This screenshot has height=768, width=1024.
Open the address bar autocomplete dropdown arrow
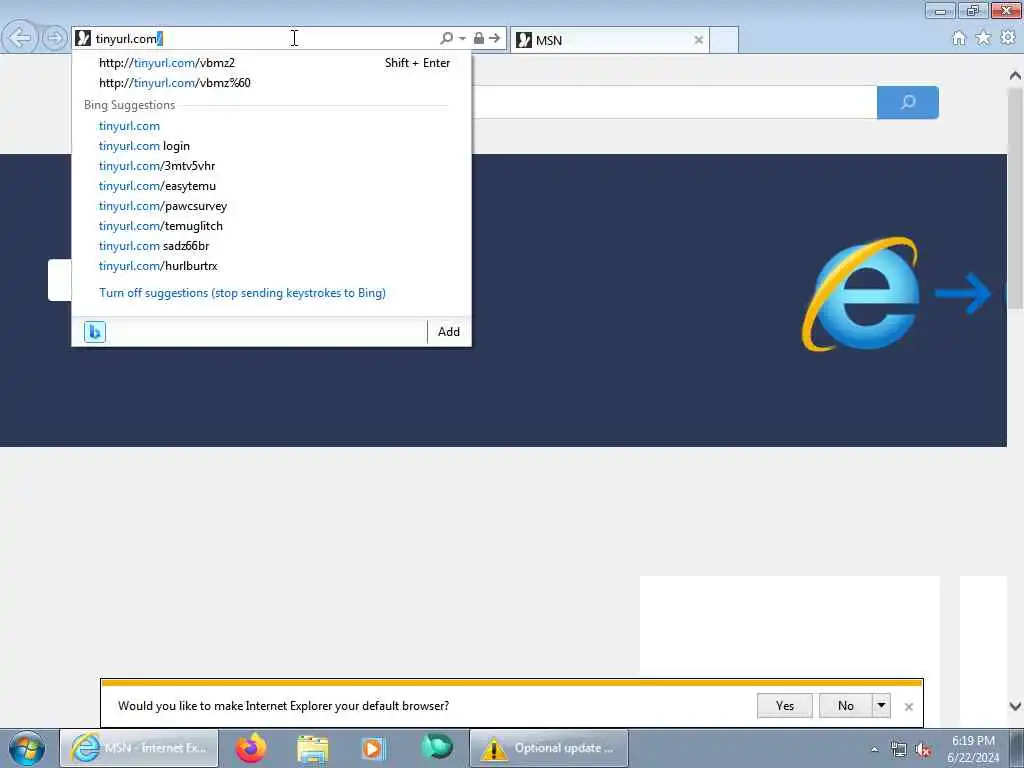(462, 39)
